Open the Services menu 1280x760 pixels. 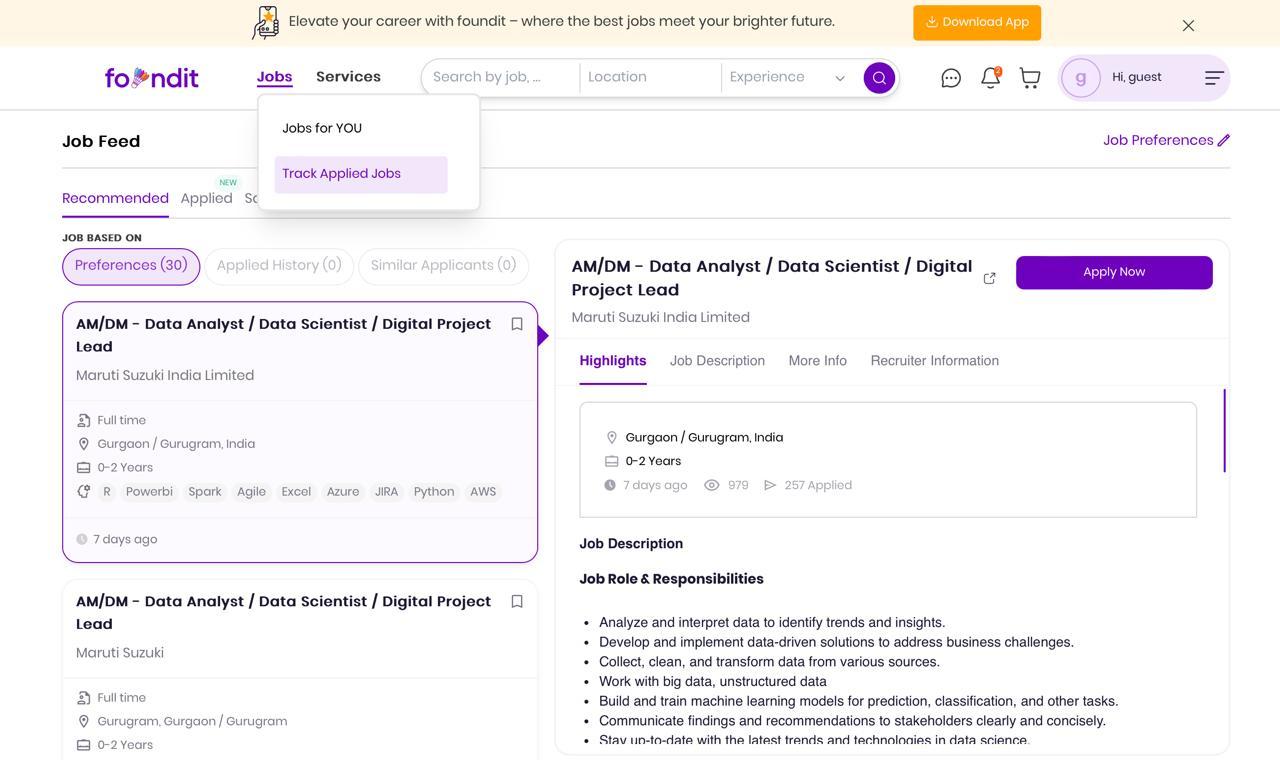(x=348, y=77)
